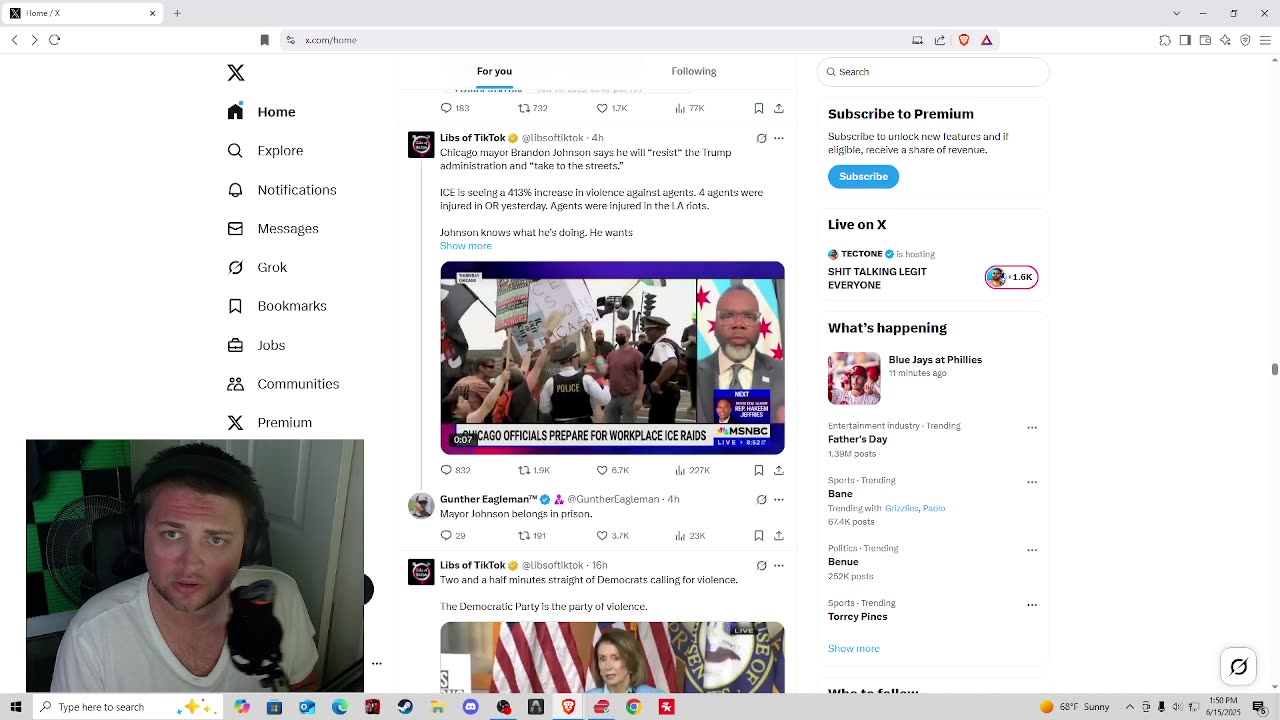Play the MSNBC Chicago ICE raids video
The image size is (1280, 720).
pyautogui.click(x=612, y=358)
